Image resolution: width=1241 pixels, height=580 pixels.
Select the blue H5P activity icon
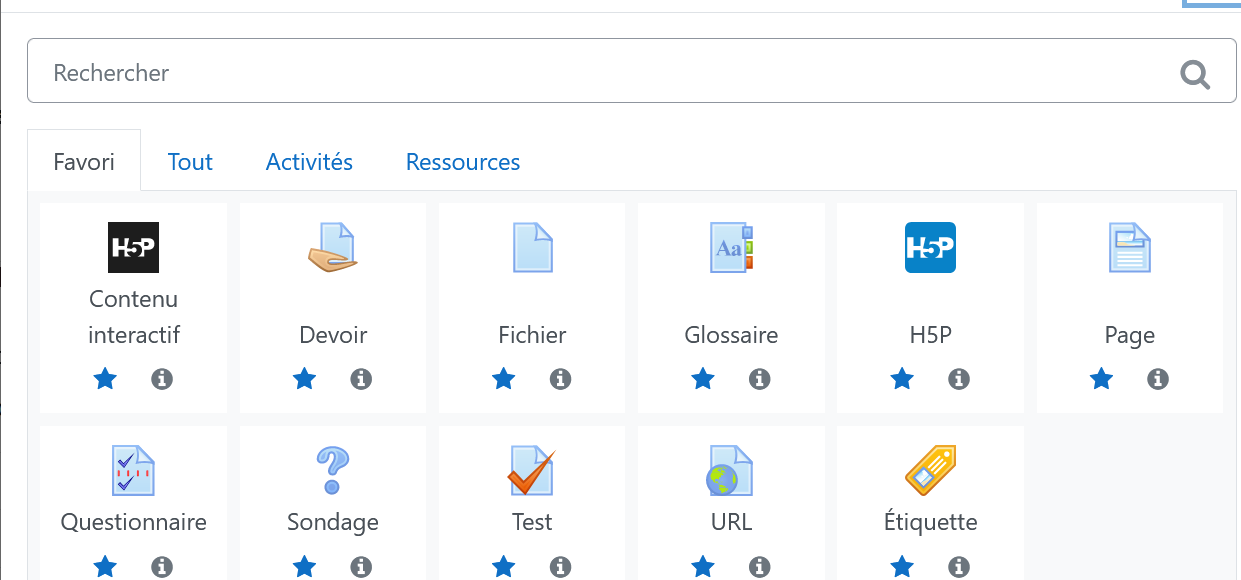(x=930, y=247)
